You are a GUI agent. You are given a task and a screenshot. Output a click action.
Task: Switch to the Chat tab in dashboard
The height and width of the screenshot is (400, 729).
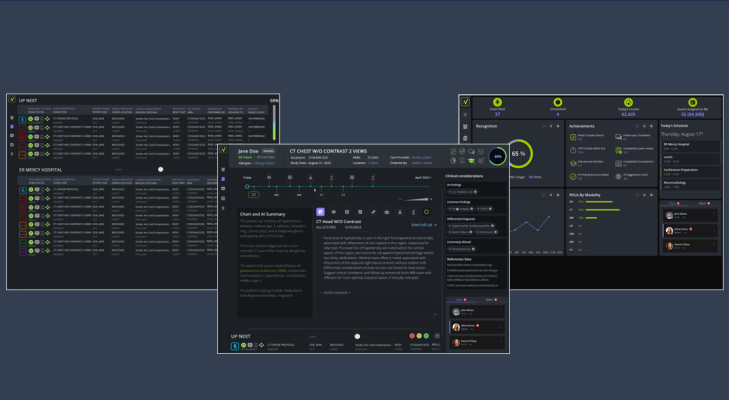(x=673, y=201)
